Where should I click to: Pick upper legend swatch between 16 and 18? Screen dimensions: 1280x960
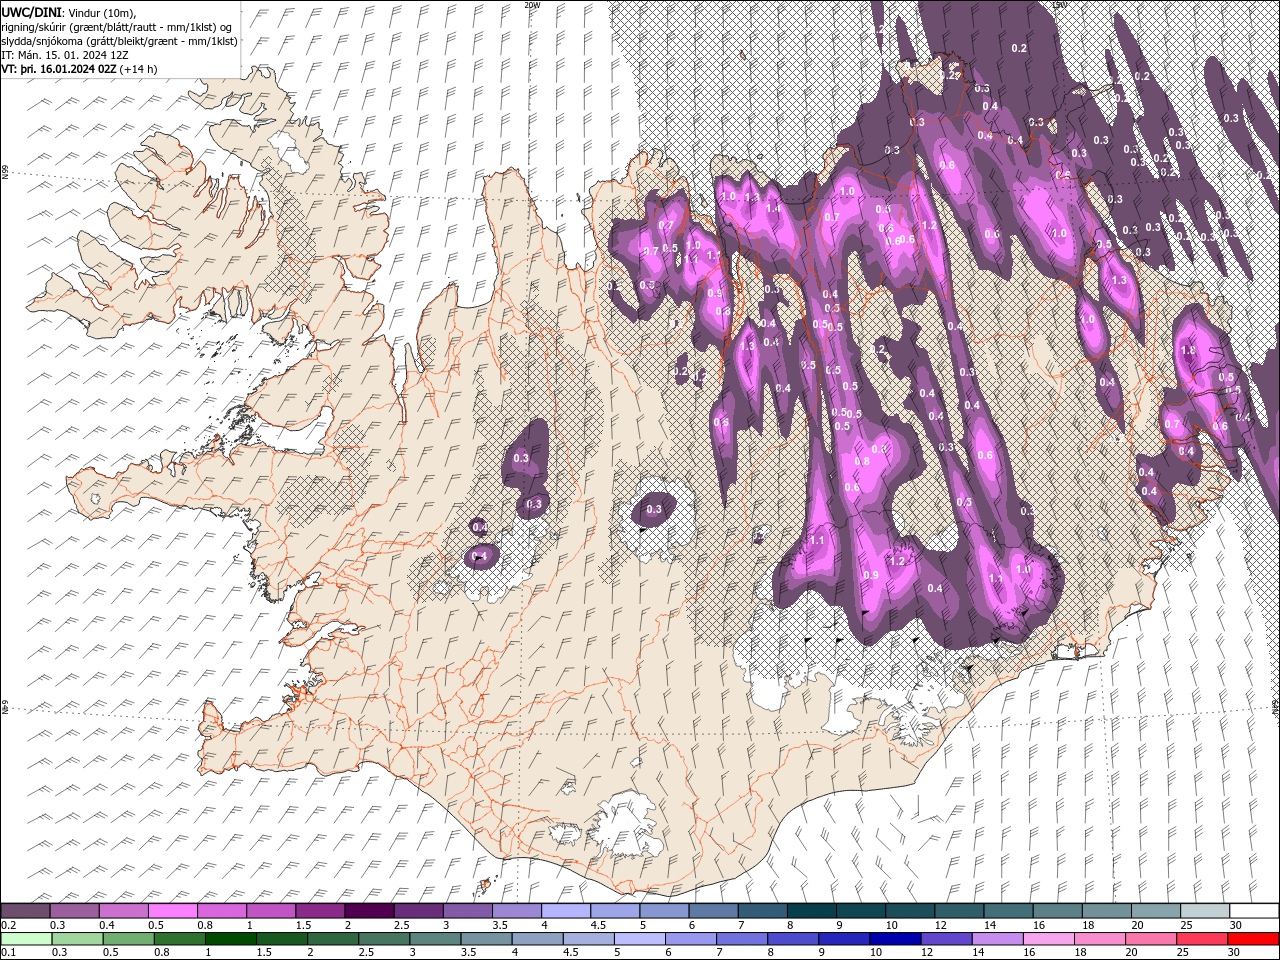1057,910
